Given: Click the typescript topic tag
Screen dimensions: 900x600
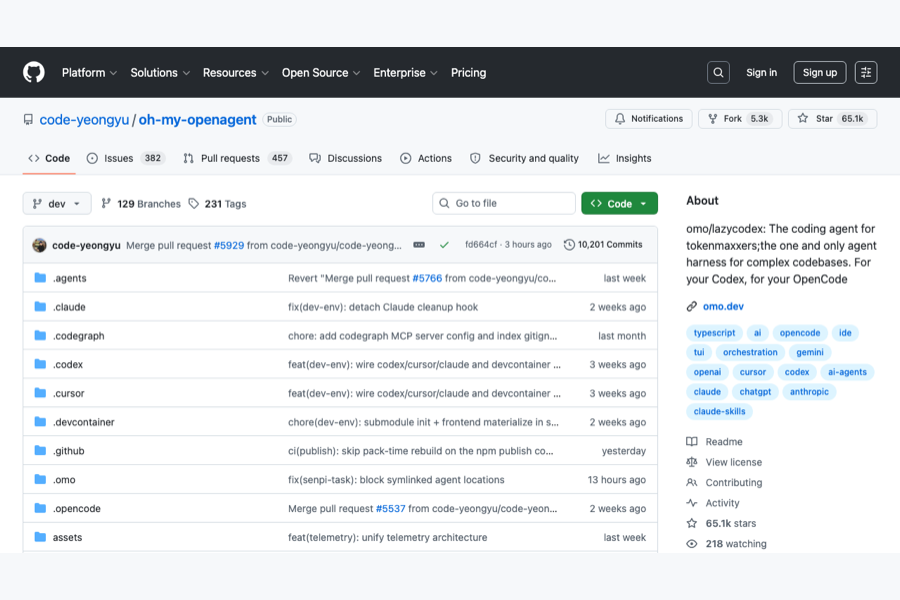Looking at the screenshot, I should point(714,333).
